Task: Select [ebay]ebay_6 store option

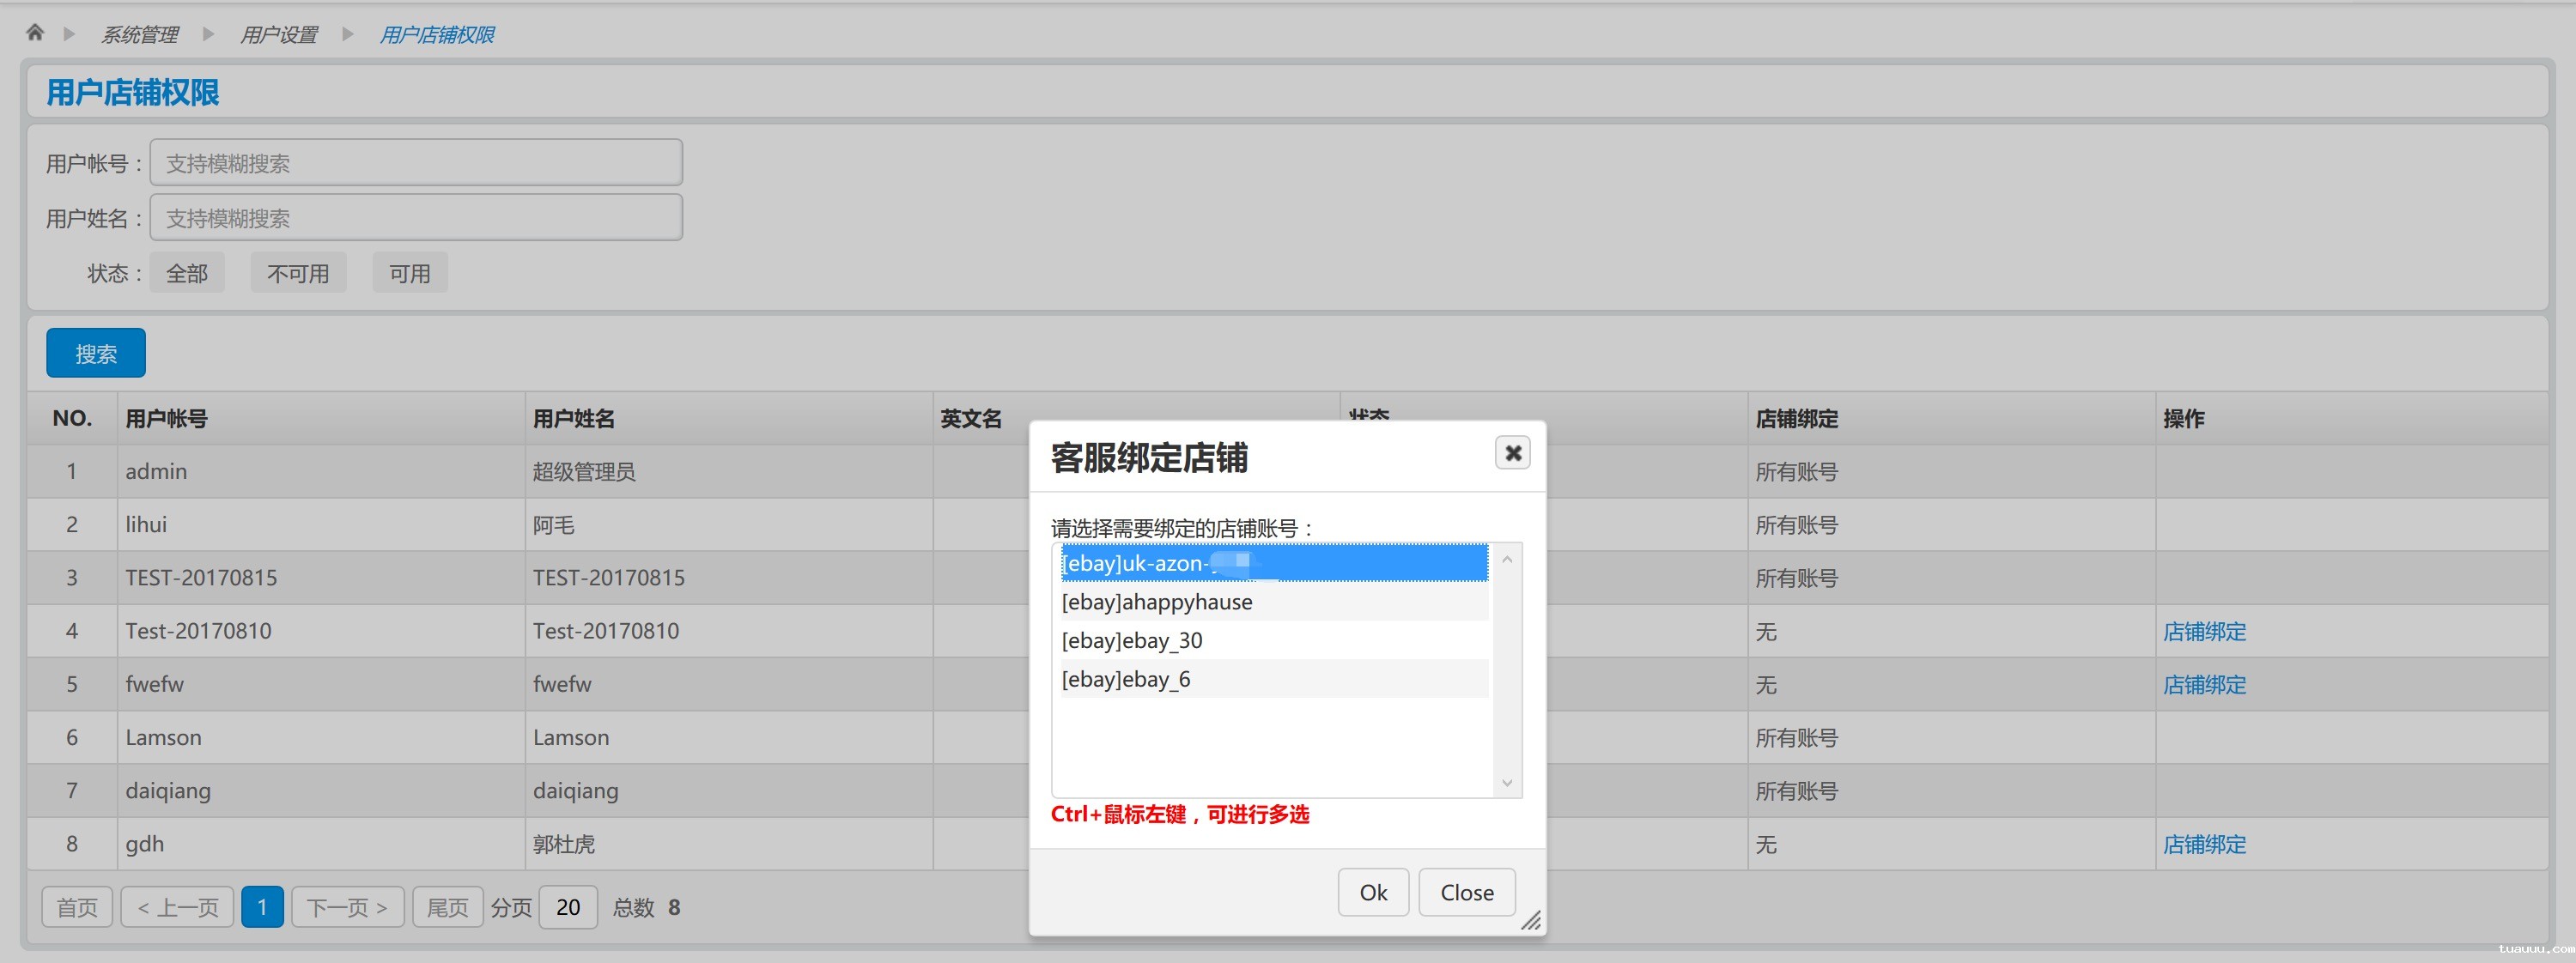Action: 1126,680
